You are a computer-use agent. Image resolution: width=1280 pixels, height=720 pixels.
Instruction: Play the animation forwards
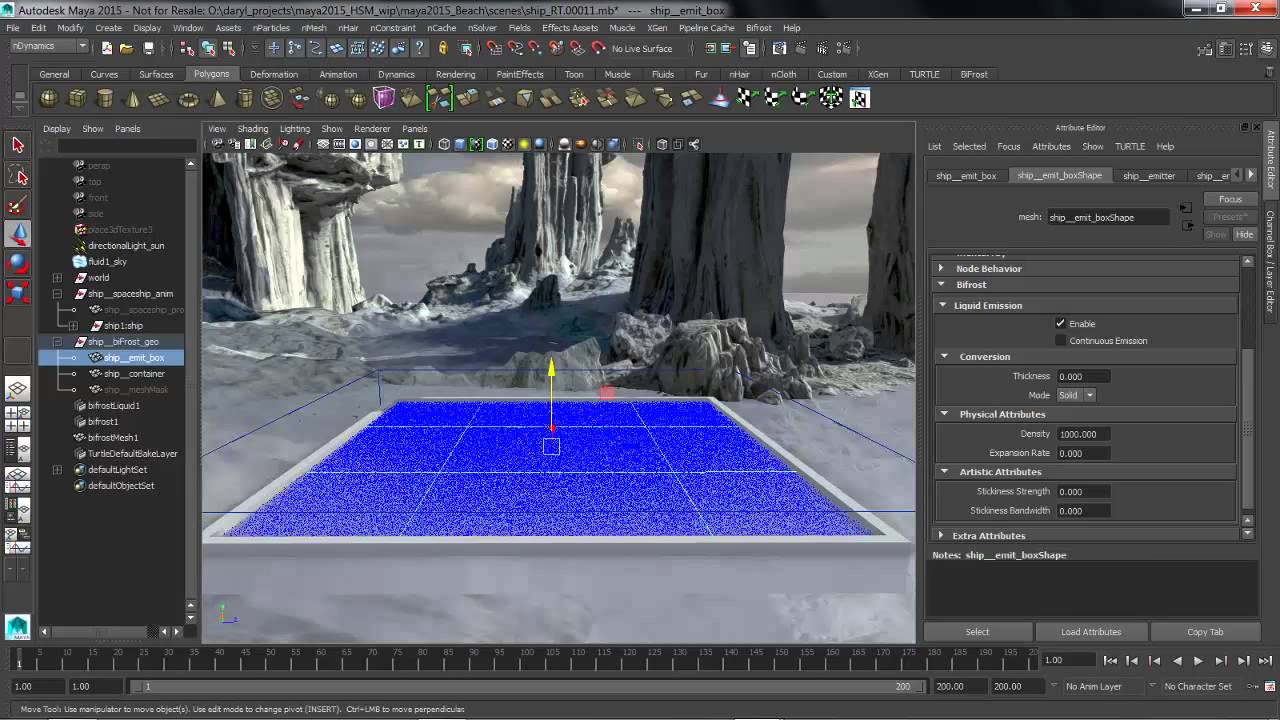pyautogui.click(x=1198, y=661)
